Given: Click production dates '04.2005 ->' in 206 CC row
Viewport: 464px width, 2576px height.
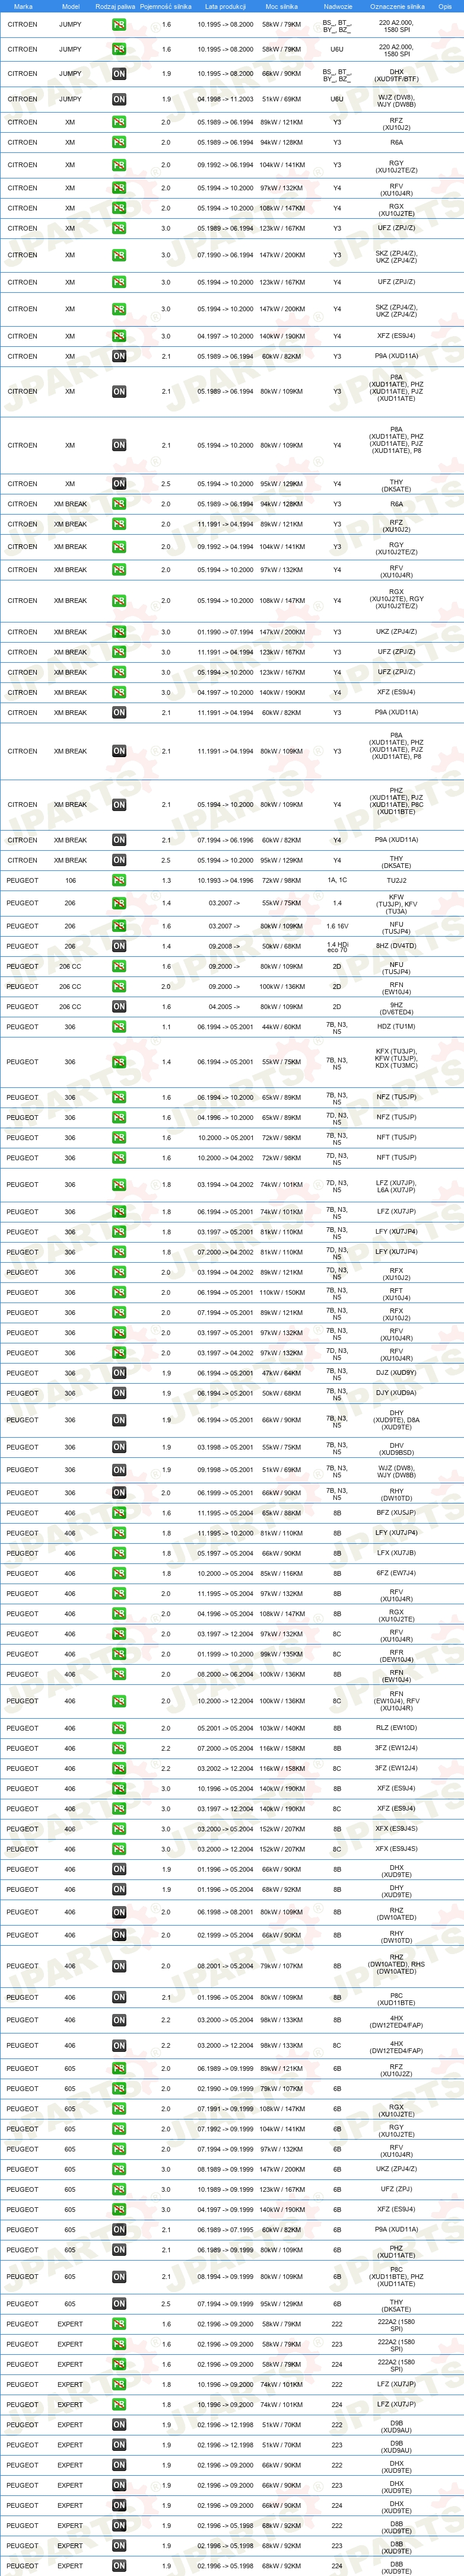Looking at the screenshot, I should (225, 1007).
